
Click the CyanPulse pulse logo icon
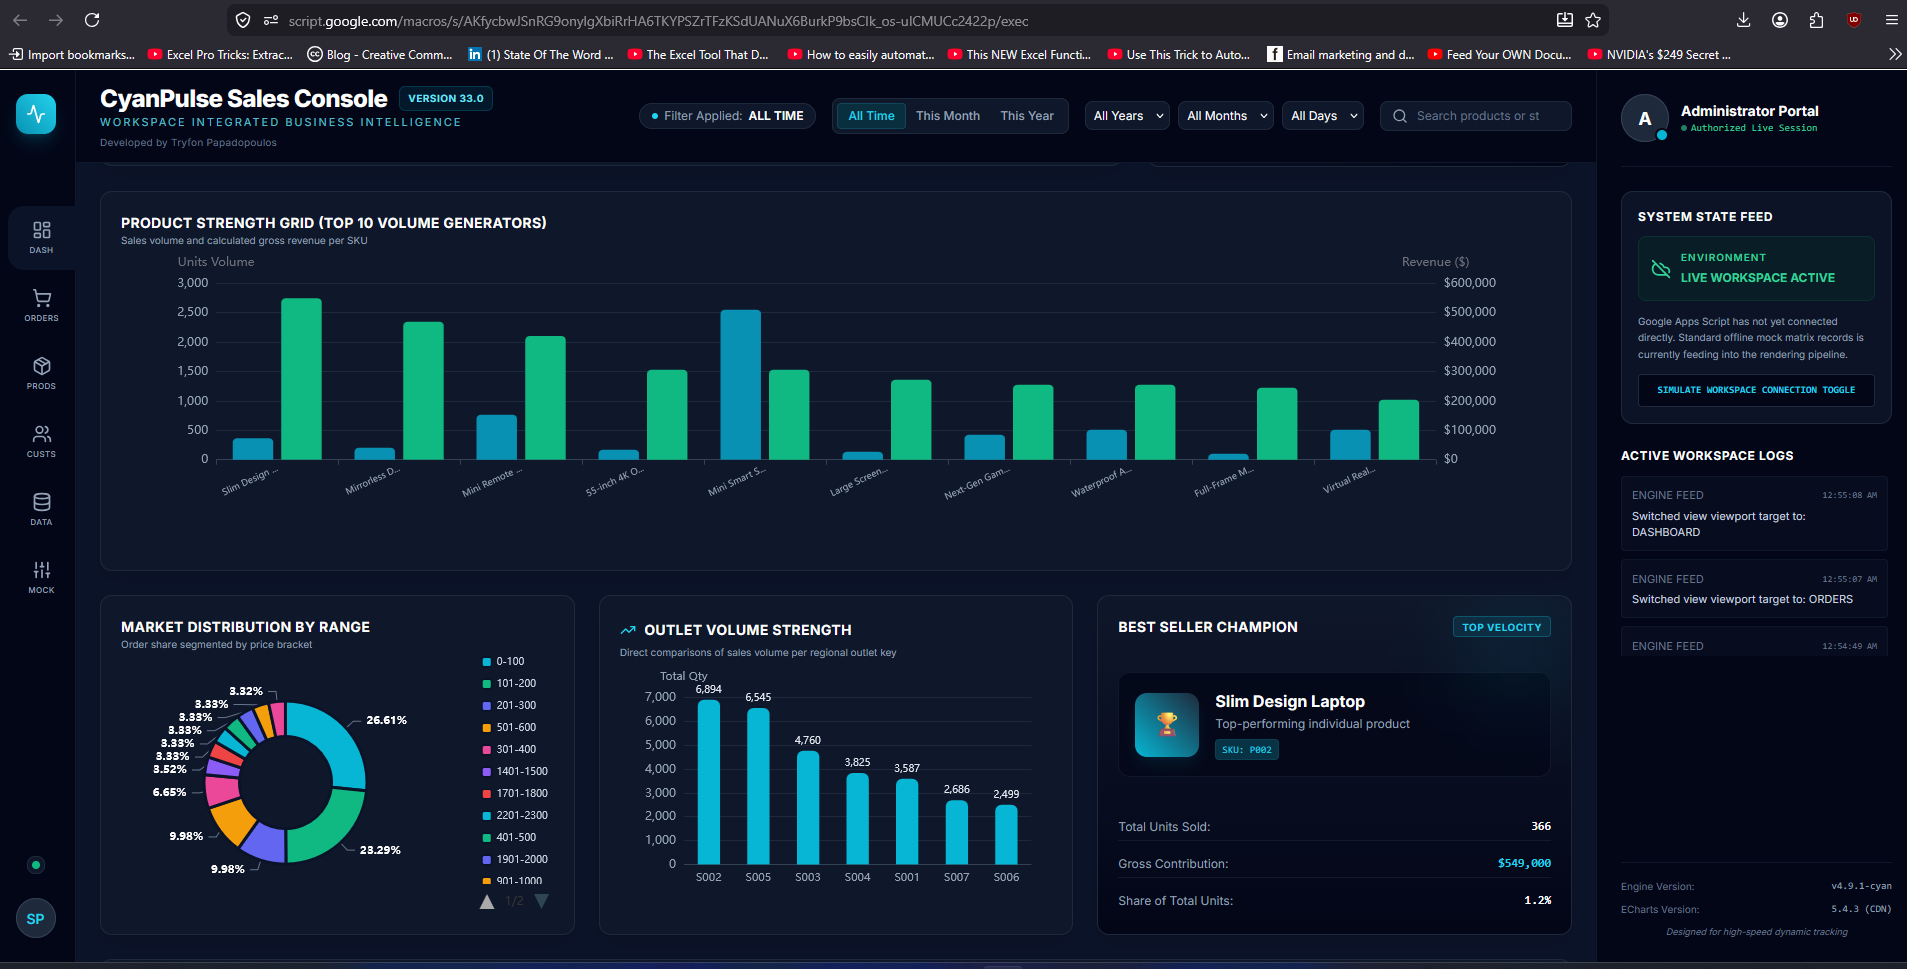pos(36,113)
